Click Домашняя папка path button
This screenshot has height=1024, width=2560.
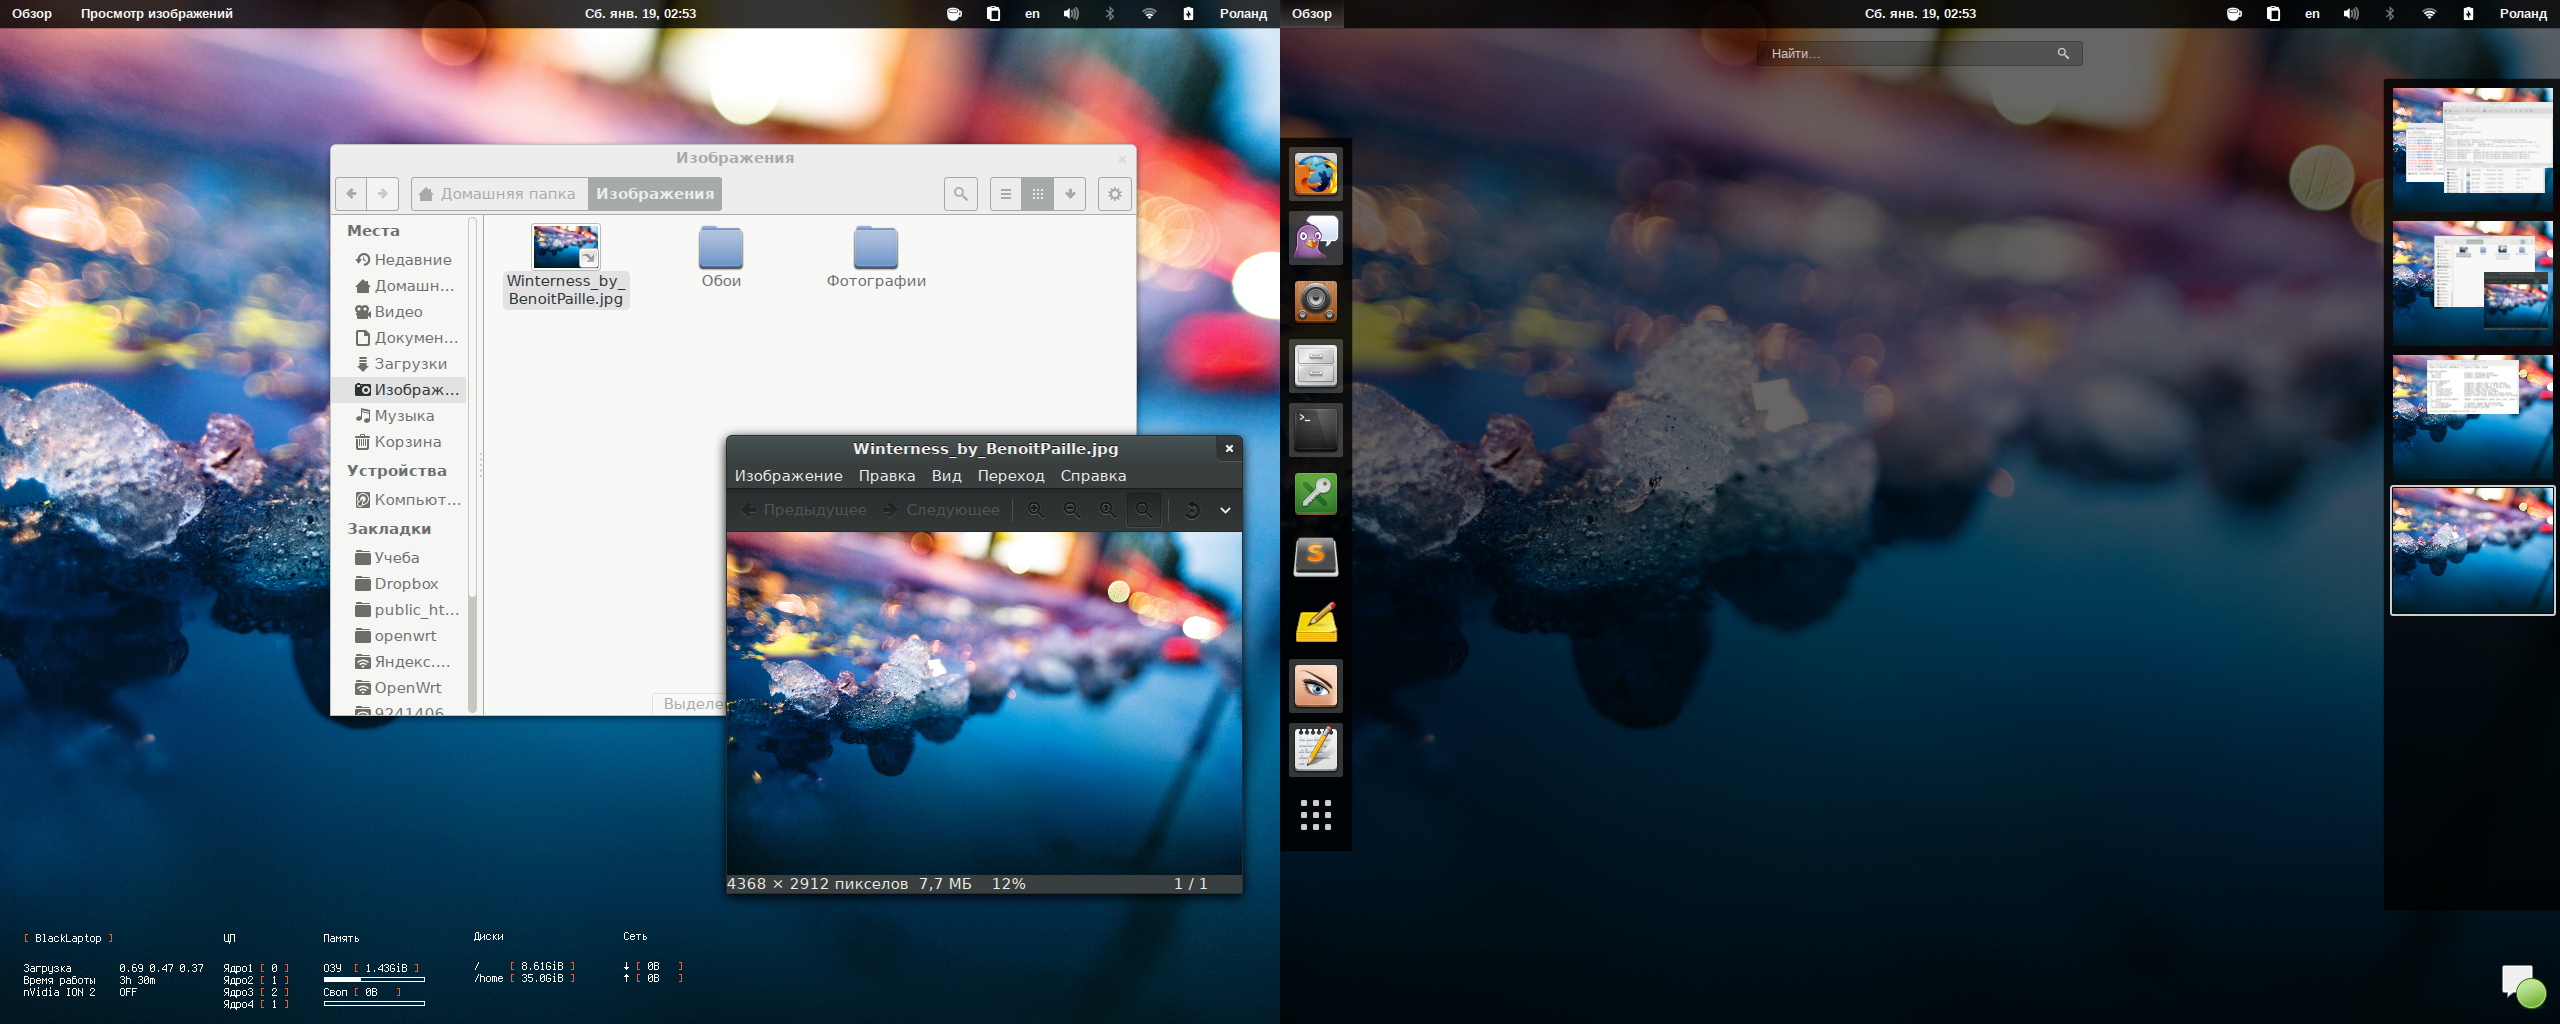pyautogui.click(x=499, y=194)
